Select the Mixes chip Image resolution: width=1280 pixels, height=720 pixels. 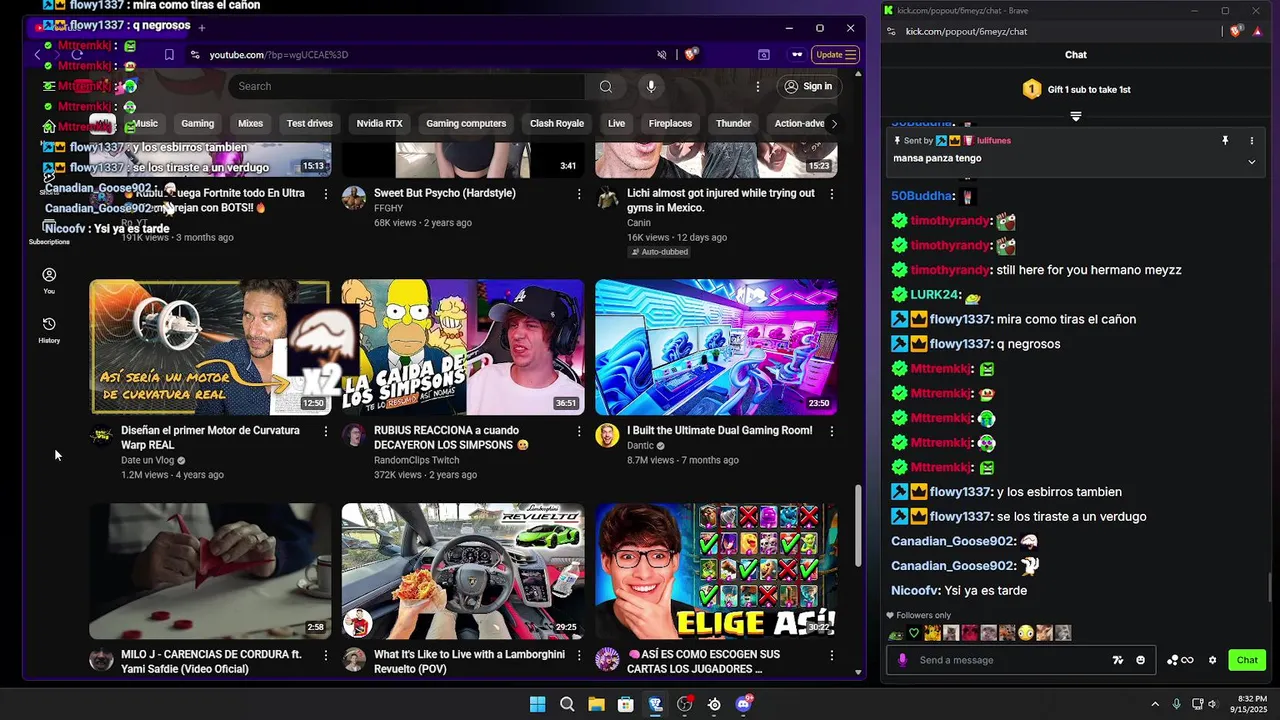(251, 123)
